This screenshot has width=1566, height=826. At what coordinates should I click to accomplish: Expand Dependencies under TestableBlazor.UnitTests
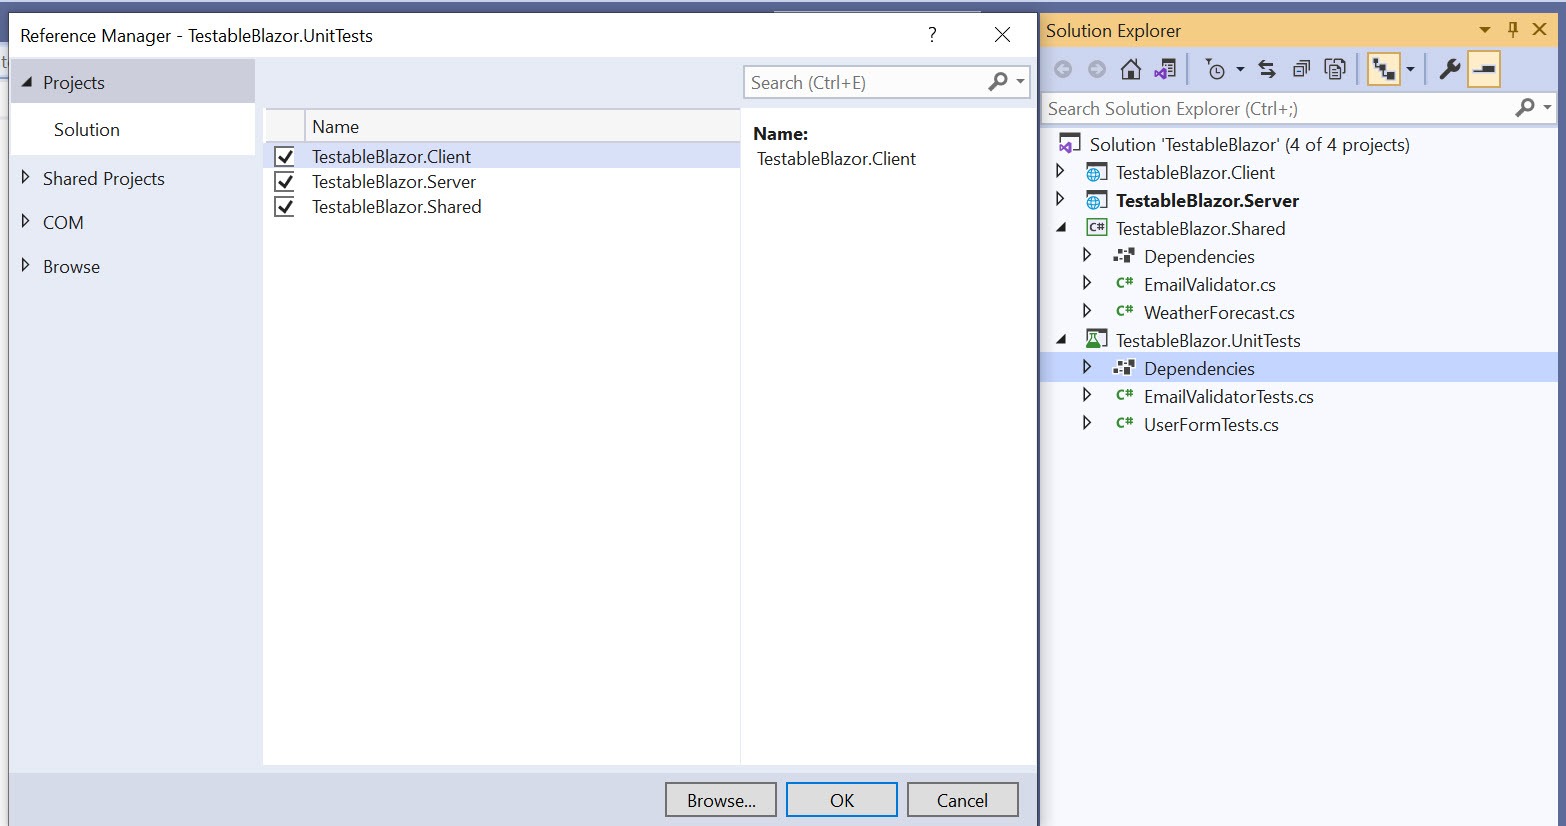click(x=1087, y=367)
